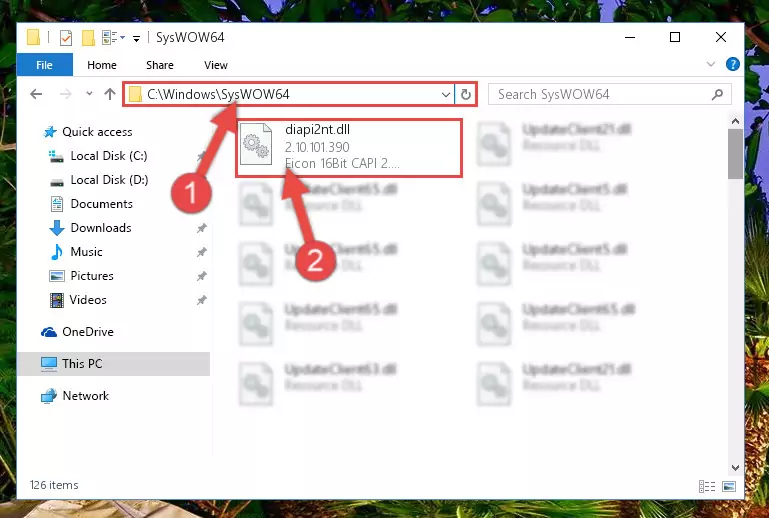Screen dimensions: 769x518
Task: Open the Recent locations dropdown
Action: 89,93
